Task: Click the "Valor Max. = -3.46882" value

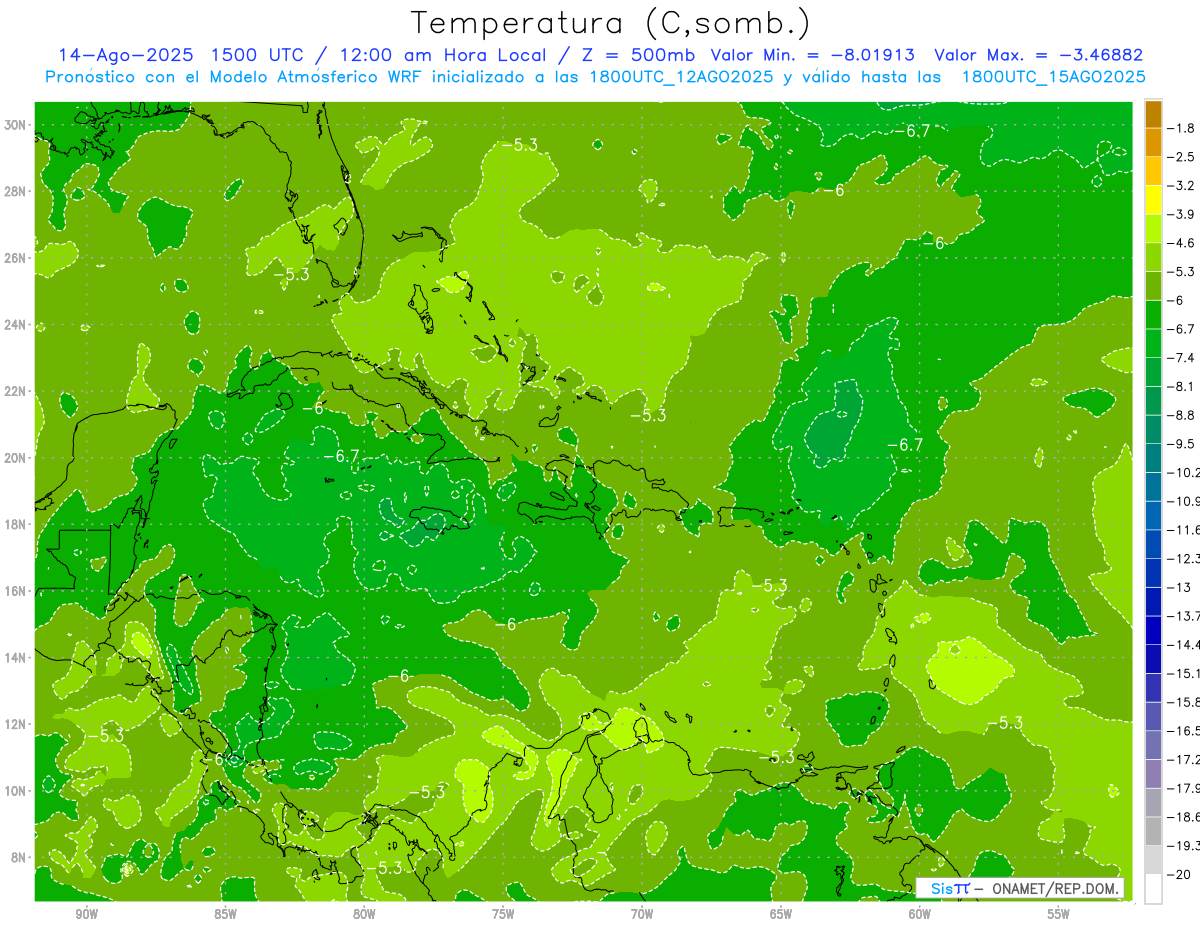Action: [x=1038, y=55]
